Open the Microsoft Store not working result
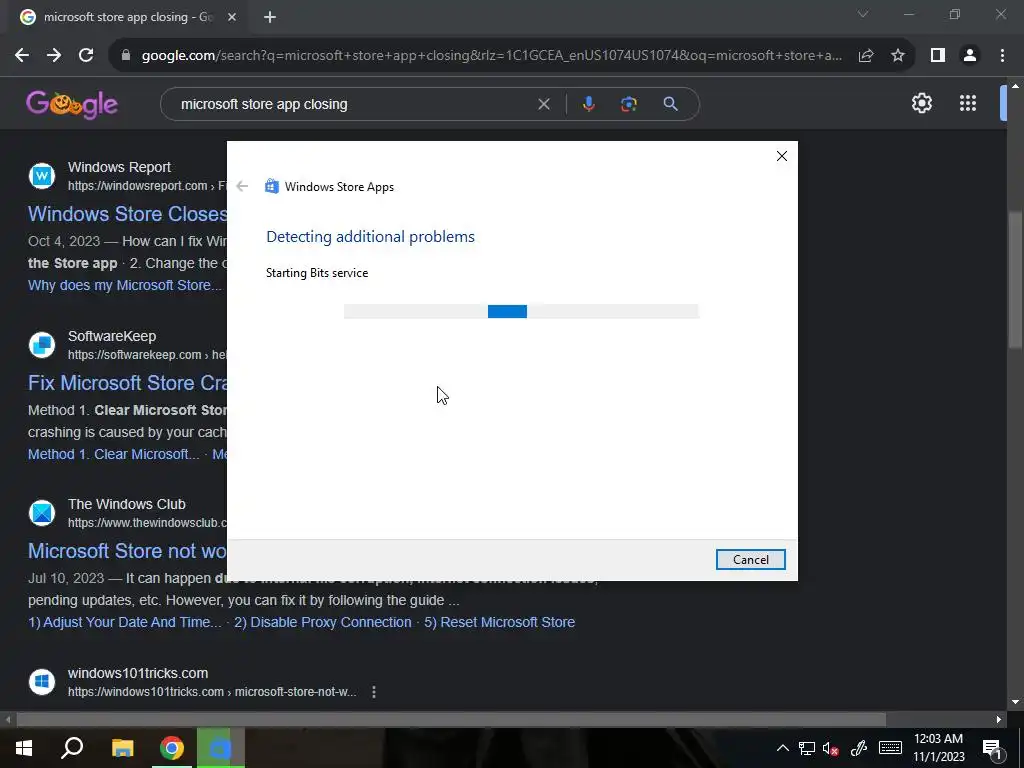Viewport: 1024px width, 768px height. [127, 551]
